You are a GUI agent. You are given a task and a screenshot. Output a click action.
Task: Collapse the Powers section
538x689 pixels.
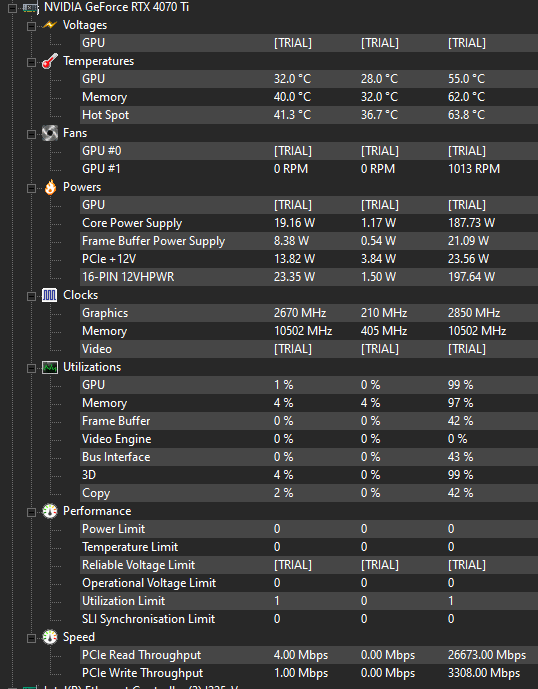click(x=31, y=188)
